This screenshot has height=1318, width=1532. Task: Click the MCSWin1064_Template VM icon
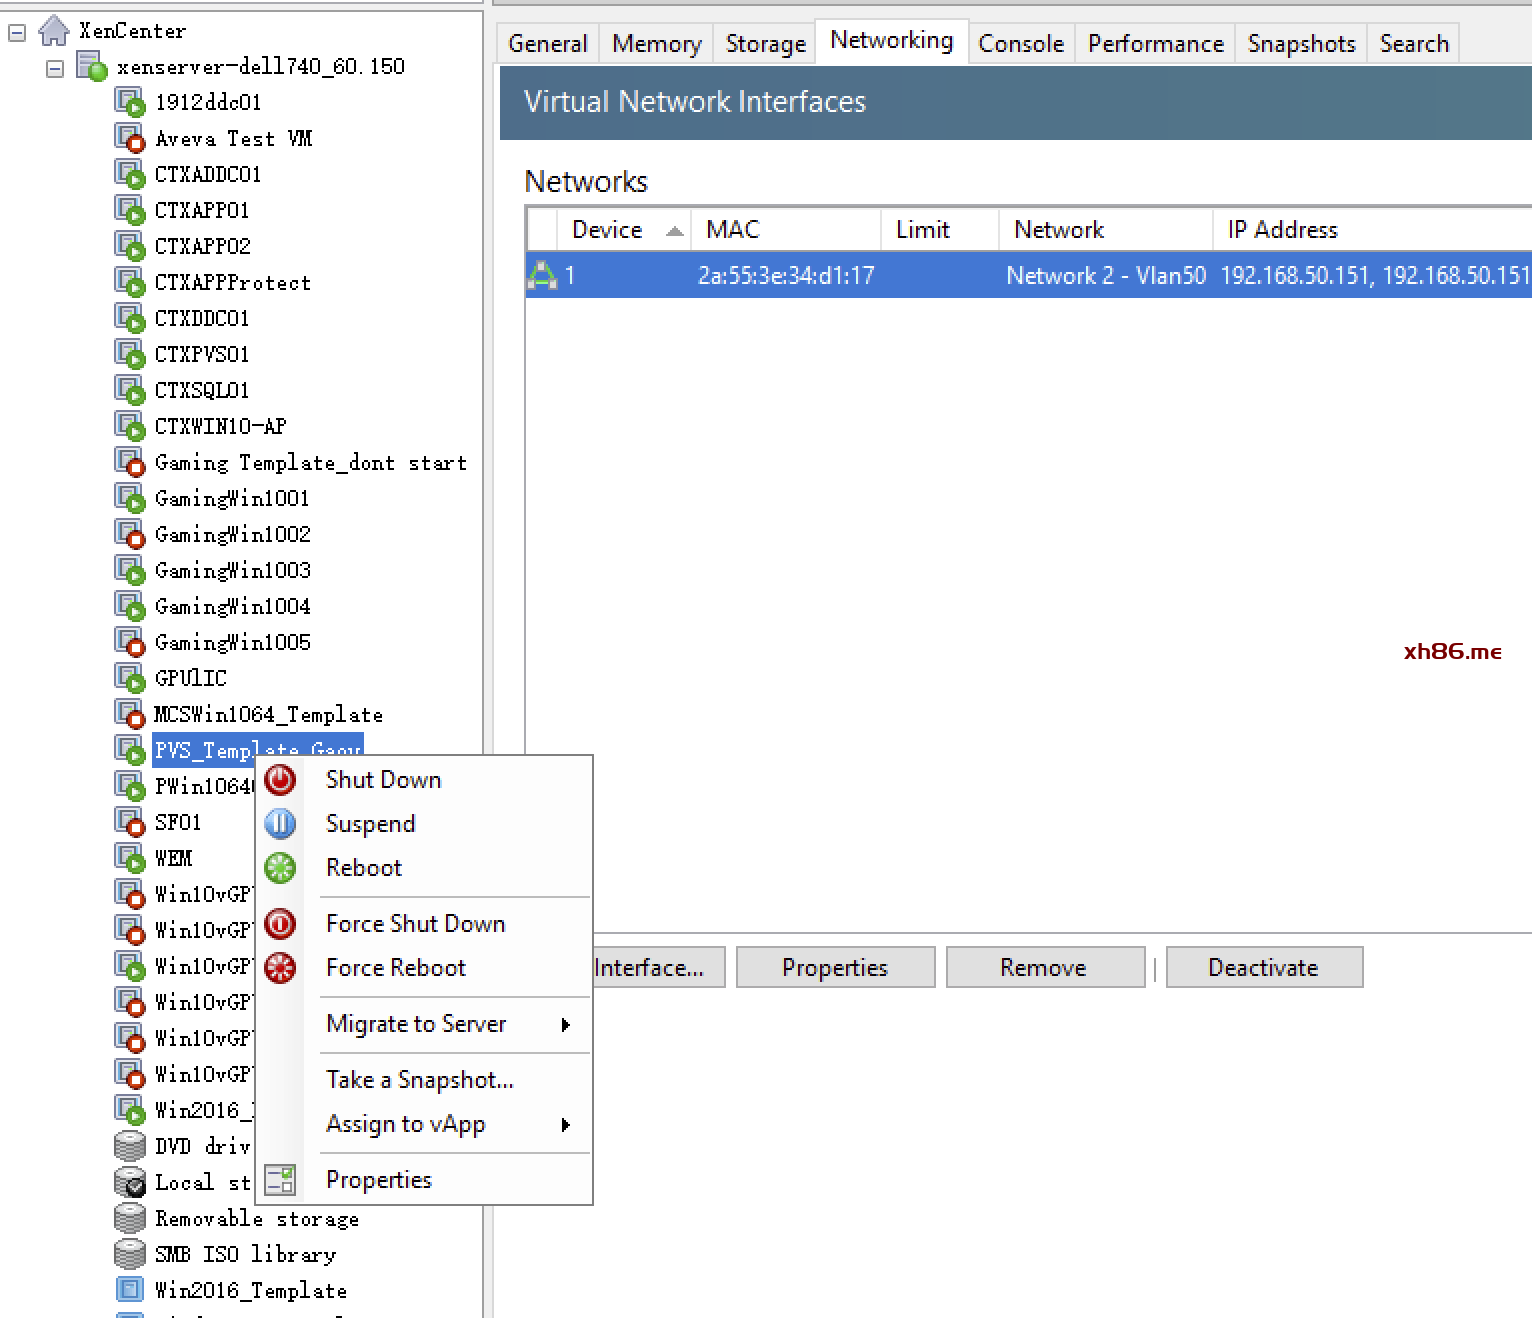click(130, 714)
